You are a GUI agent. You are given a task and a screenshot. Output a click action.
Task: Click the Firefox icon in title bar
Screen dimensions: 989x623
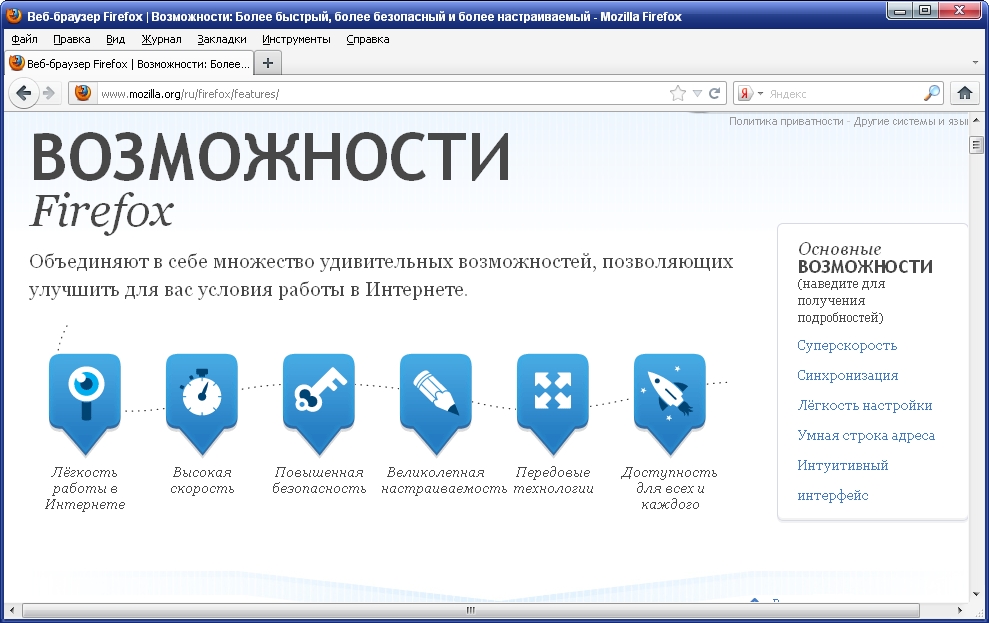click(14, 15)
